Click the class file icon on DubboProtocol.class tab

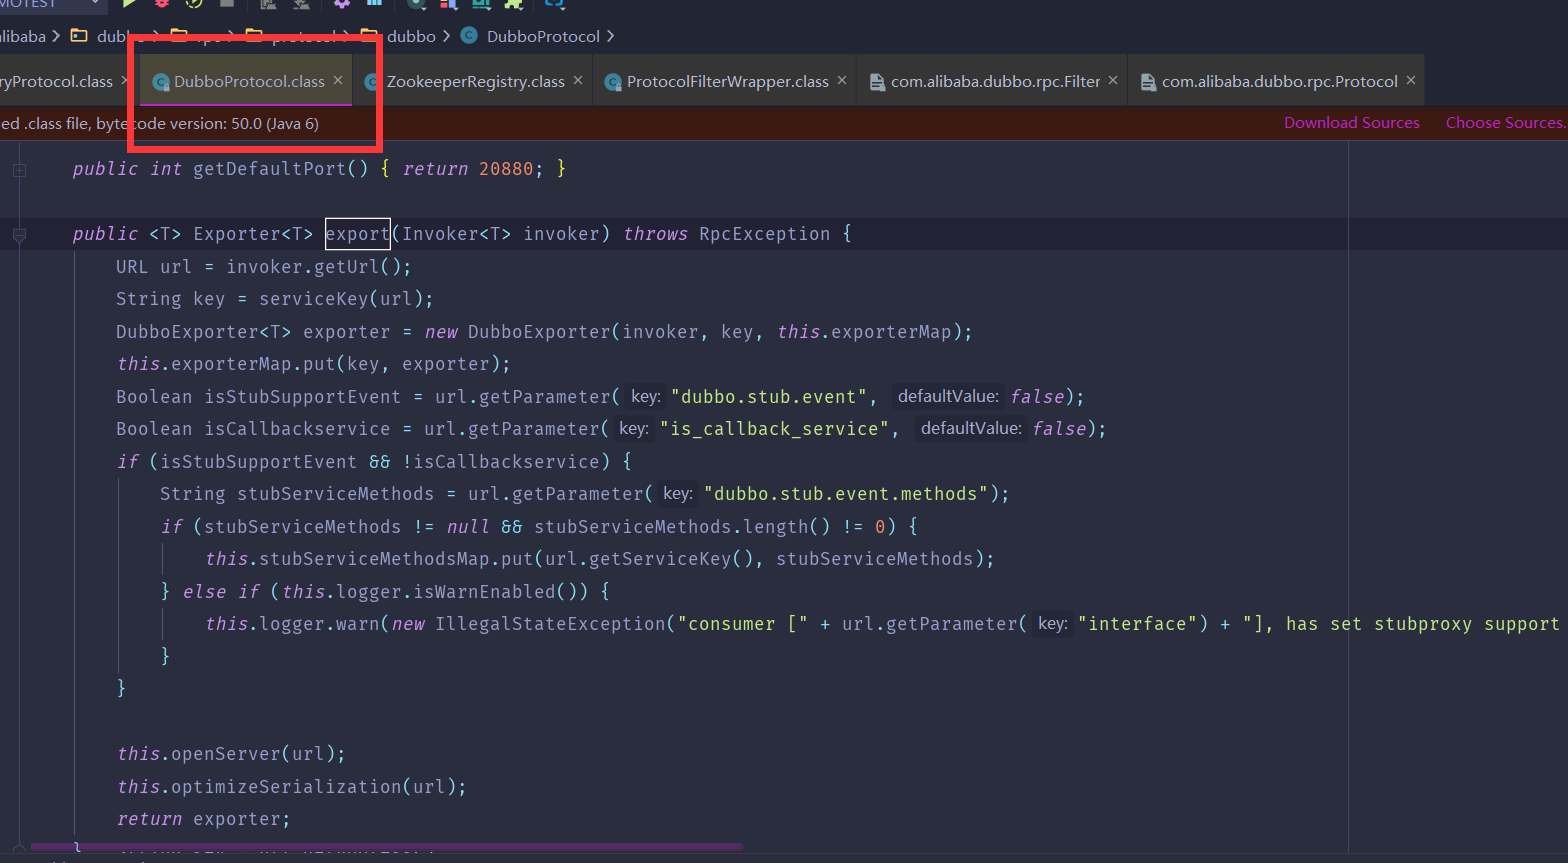(160, 82)
